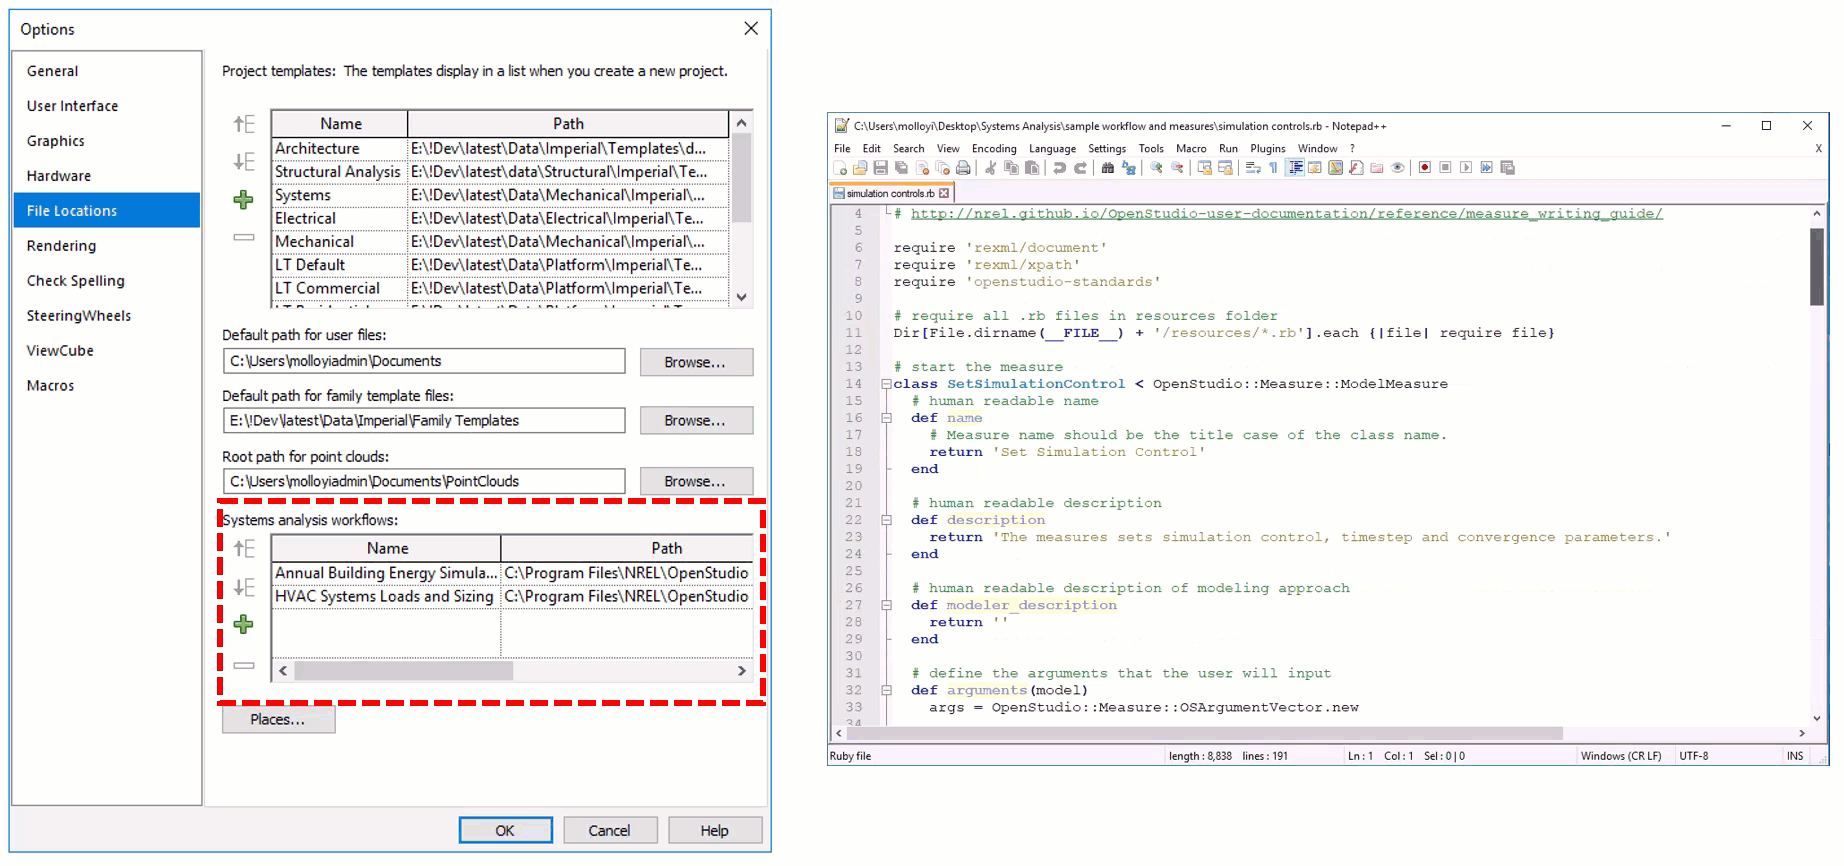This screenshot has height=866, width=1844.
Task: Click the workflows table horizontal scrollbar thumb
Action: [x=404, y=670]
